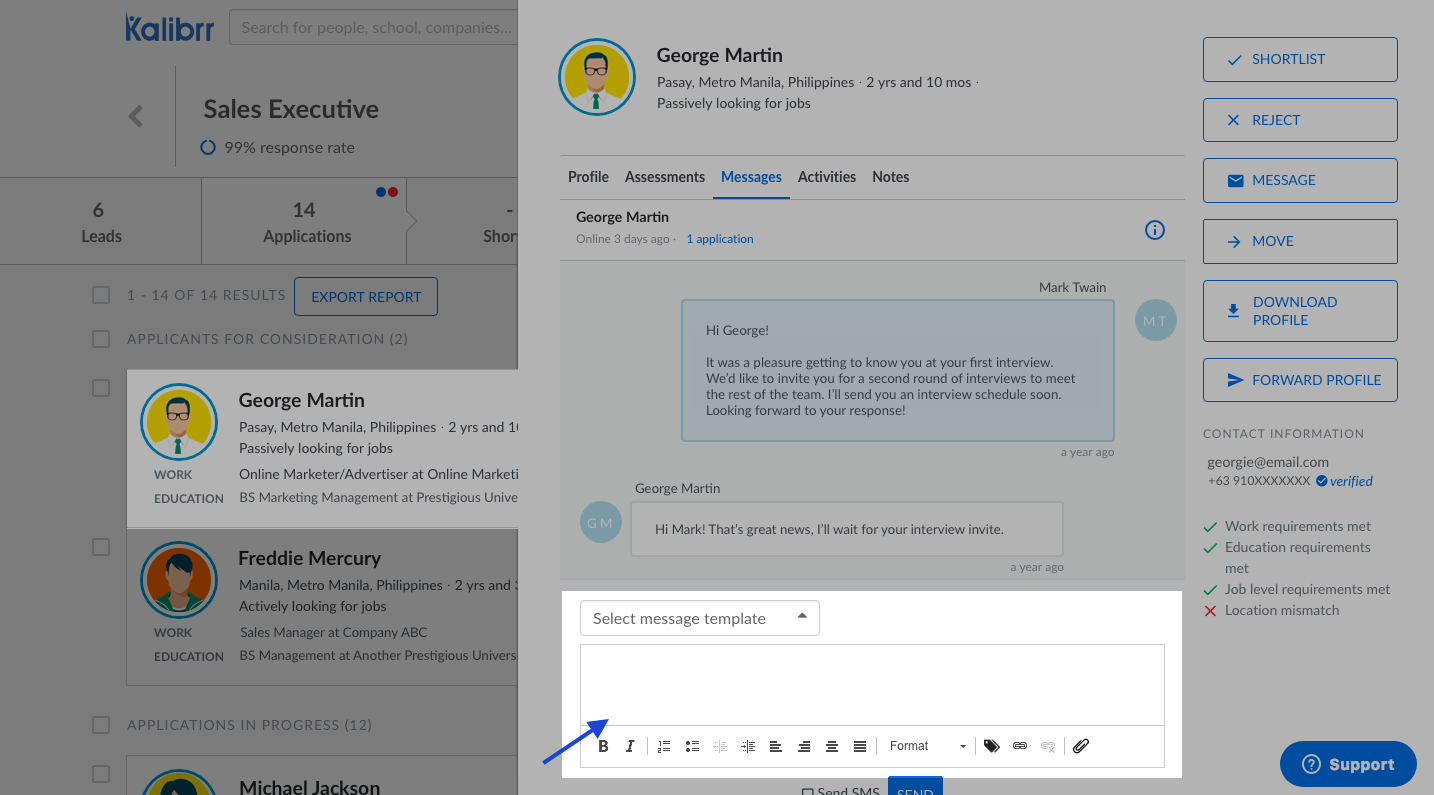
Task: Toggle italic formatting in message editor
Action: pyautogui.click(x=630, y=746)
